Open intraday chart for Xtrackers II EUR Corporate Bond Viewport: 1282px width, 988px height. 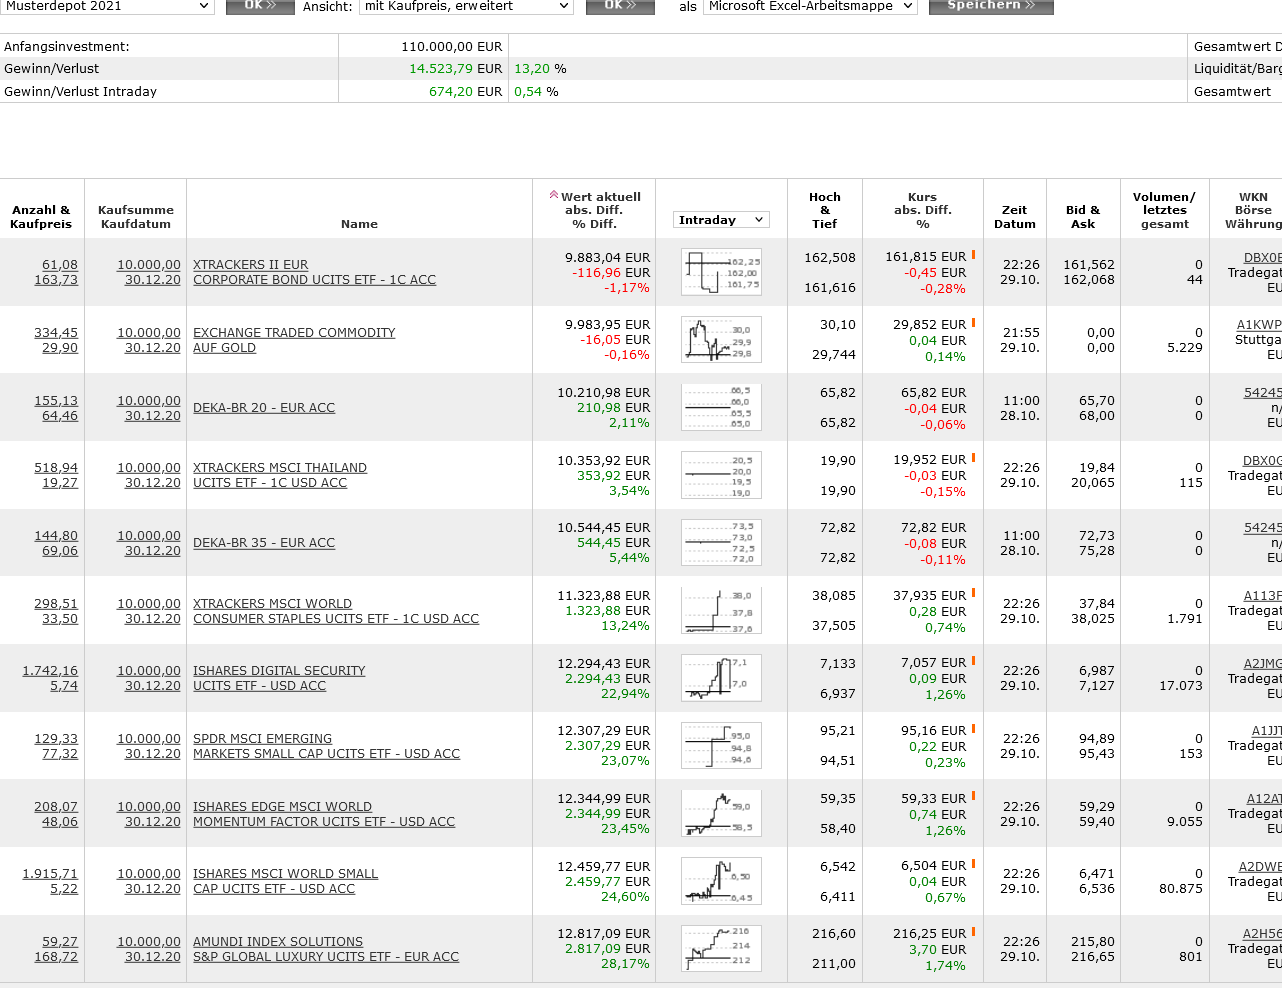(x=721, y=272)
